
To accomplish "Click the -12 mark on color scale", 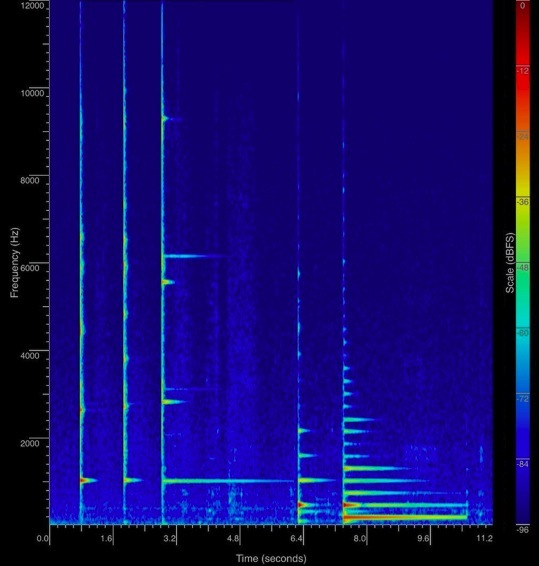I will point(523,71).
